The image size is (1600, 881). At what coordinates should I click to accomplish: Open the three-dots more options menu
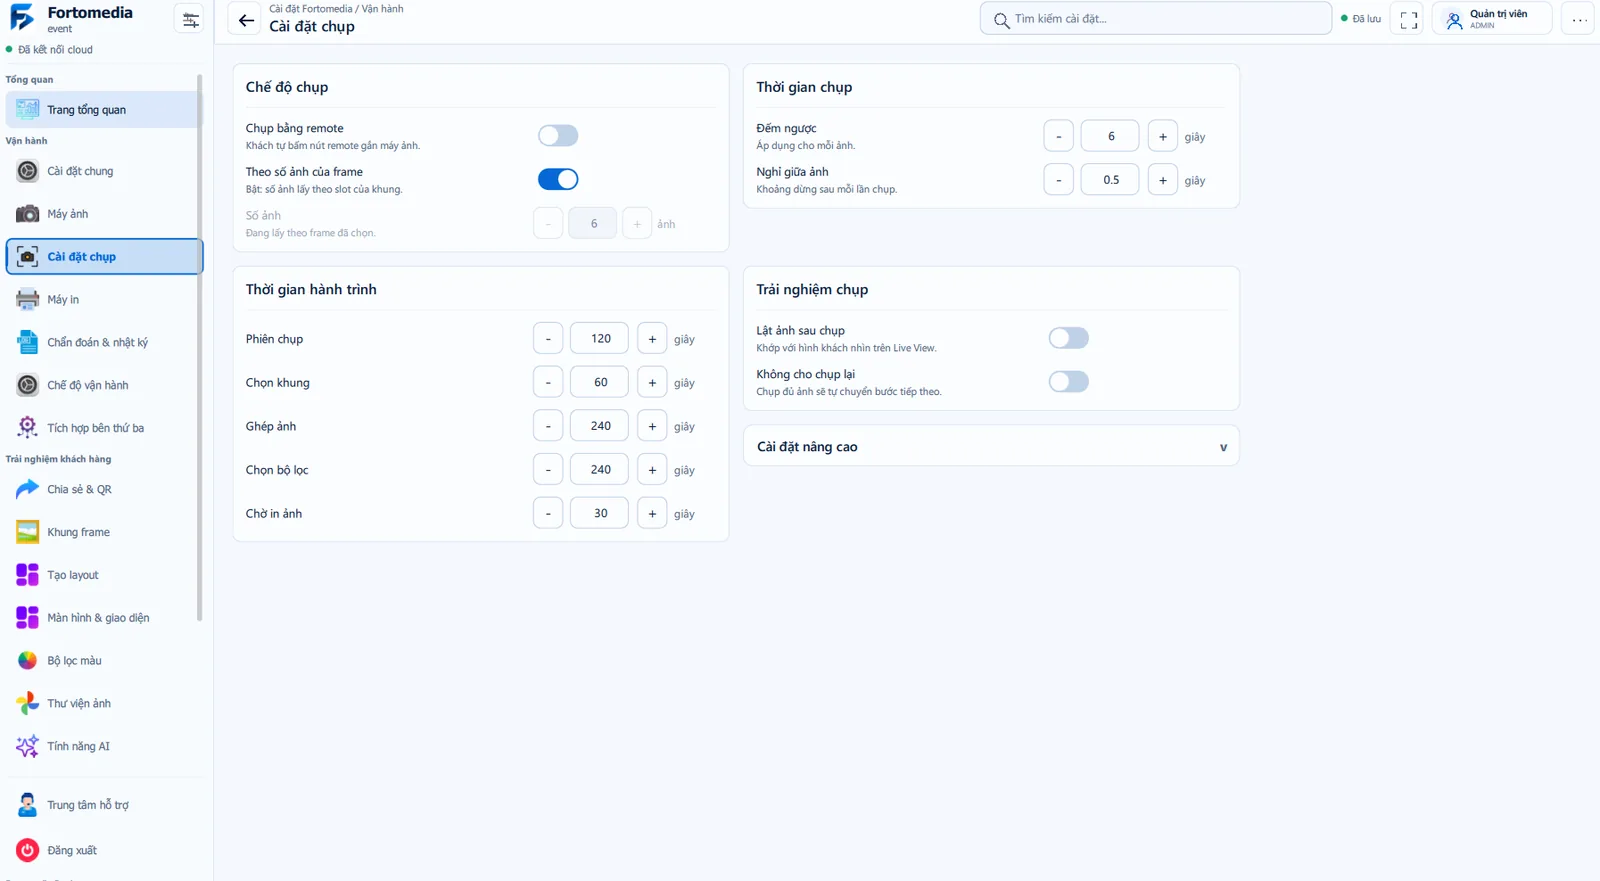tap(1579, 19)
